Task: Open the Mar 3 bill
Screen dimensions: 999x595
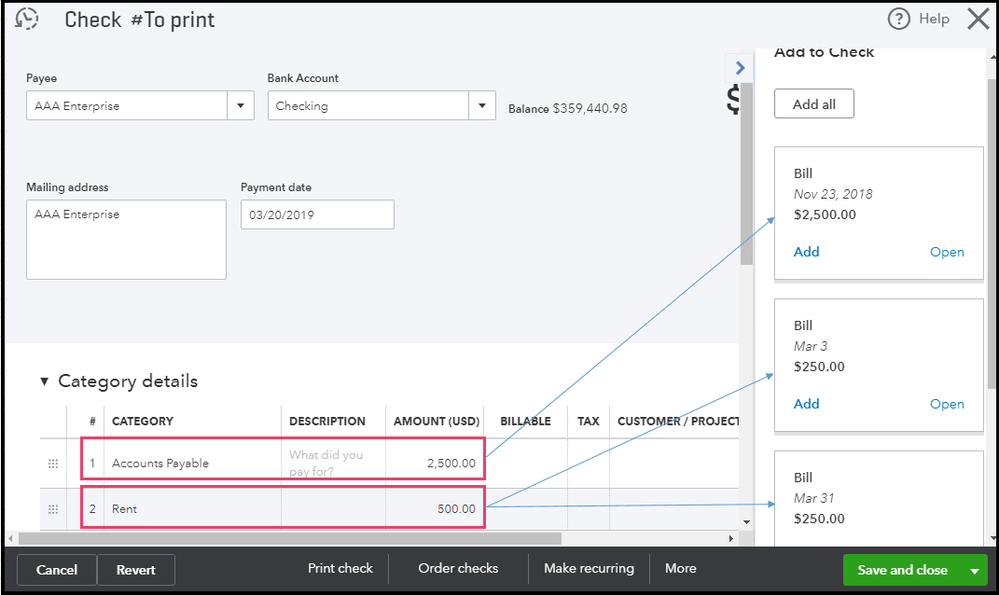Action: pyautogui.click(x=946, y=404)
